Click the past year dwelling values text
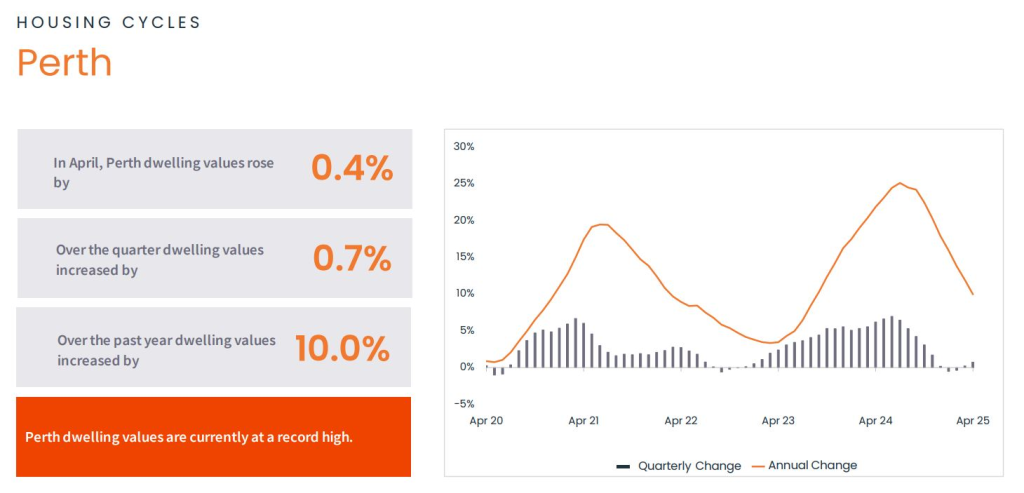The width and height of the screenshot is (1024, 493). (166, 350)
